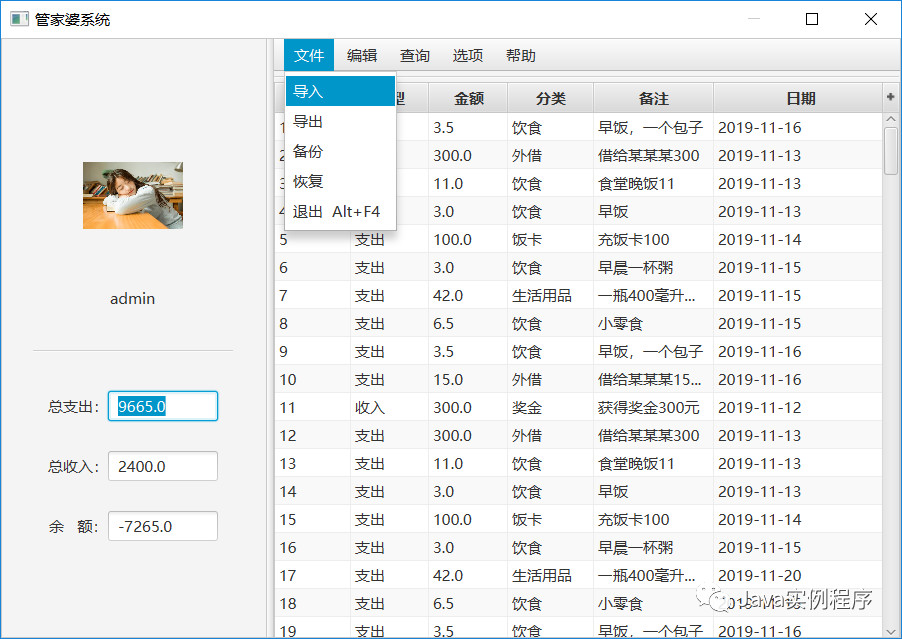902x639 pixels.
Task: Click the table vertical scrollbar thumb
Action: pos(891,151)
